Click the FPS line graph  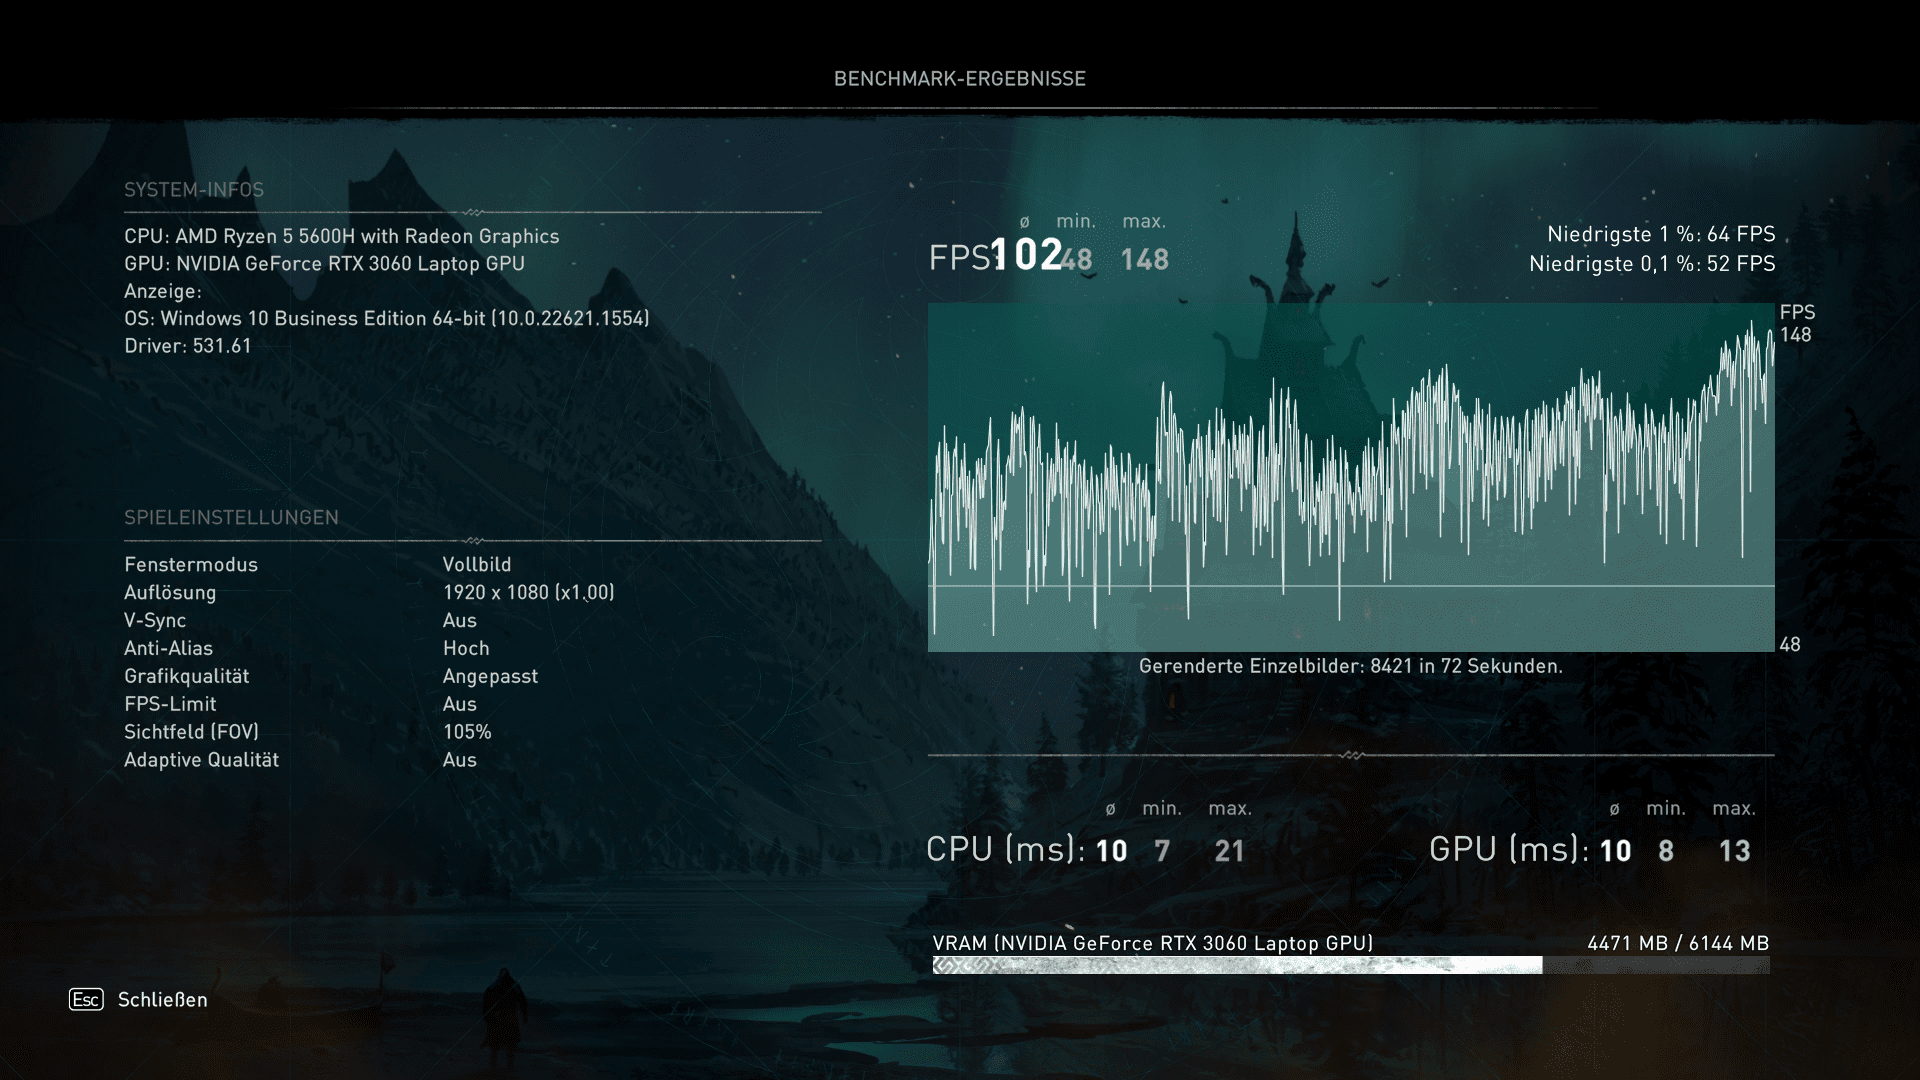pos(1351,477)
